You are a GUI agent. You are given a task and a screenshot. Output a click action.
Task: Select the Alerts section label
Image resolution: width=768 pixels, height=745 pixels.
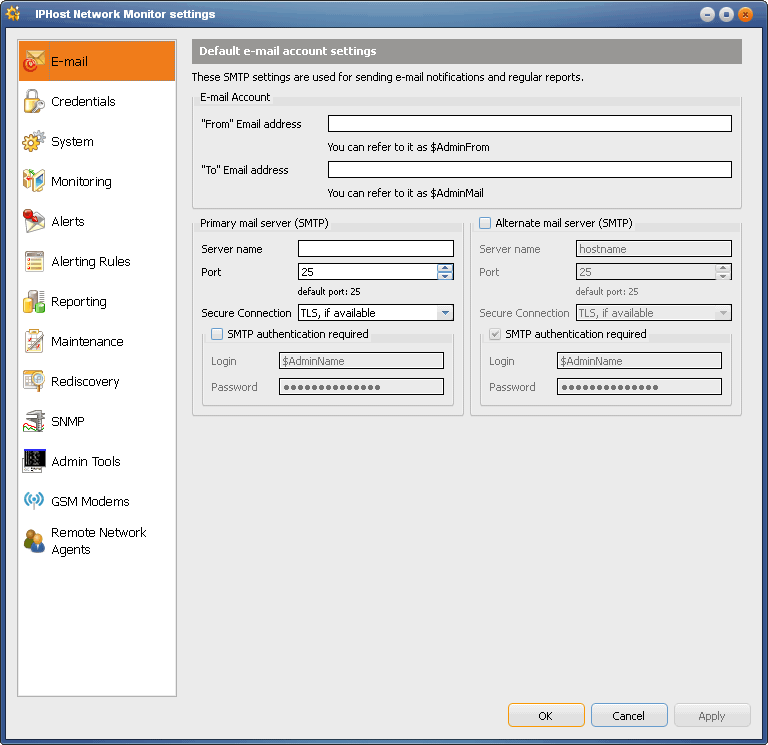(x=68, y=221)
